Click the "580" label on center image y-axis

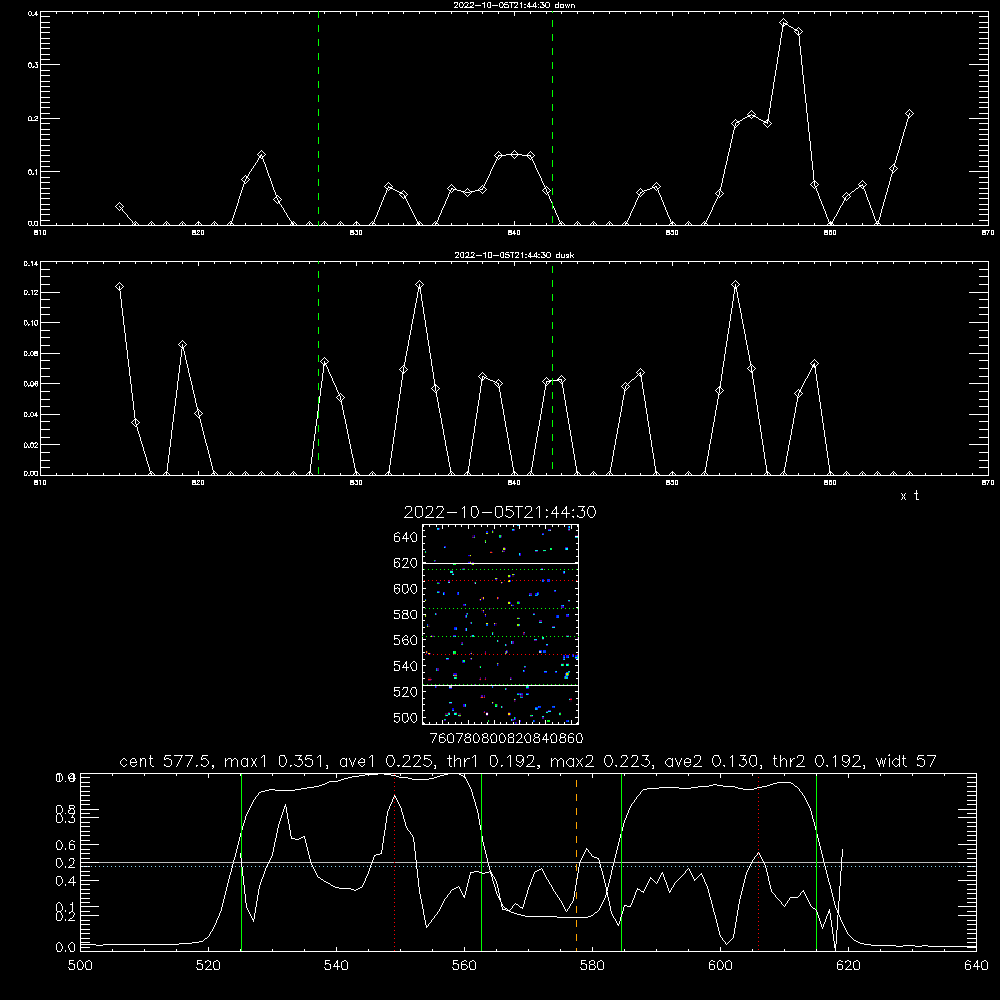click(406, 615)
